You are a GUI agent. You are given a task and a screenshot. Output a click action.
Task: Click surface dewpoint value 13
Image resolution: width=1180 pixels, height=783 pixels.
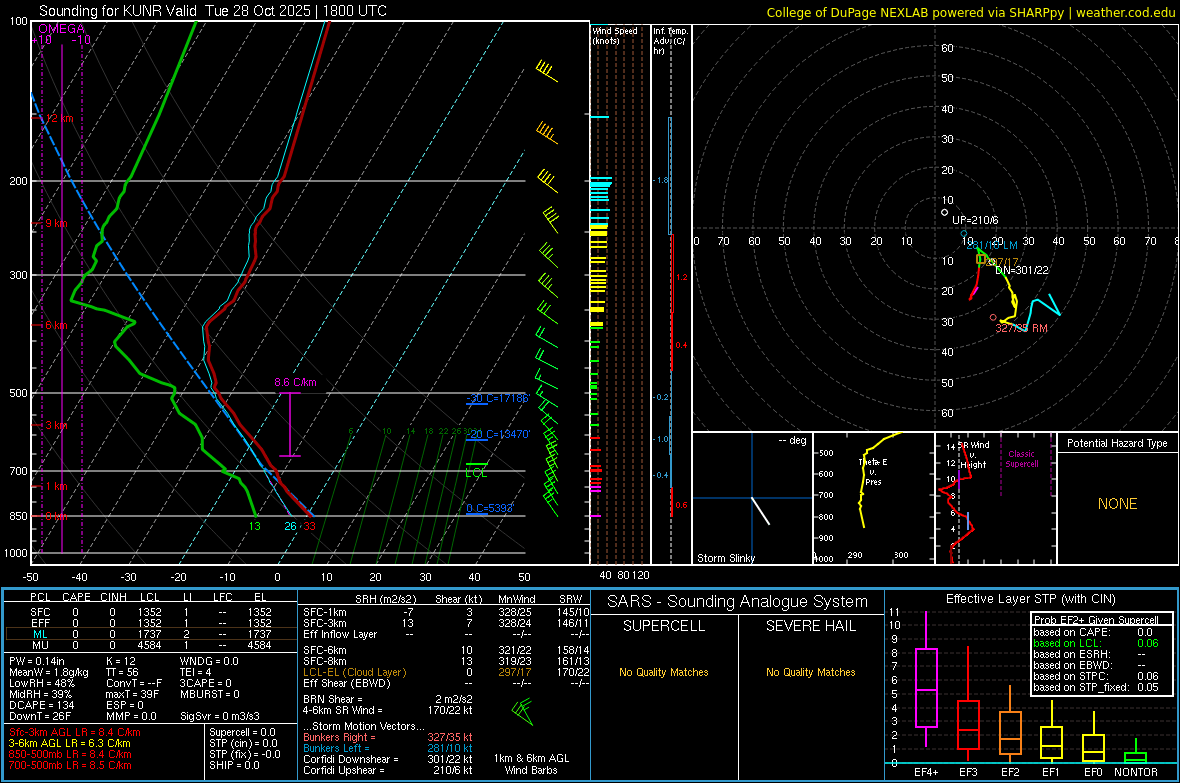pyautogui.click(x=254, y=526)
